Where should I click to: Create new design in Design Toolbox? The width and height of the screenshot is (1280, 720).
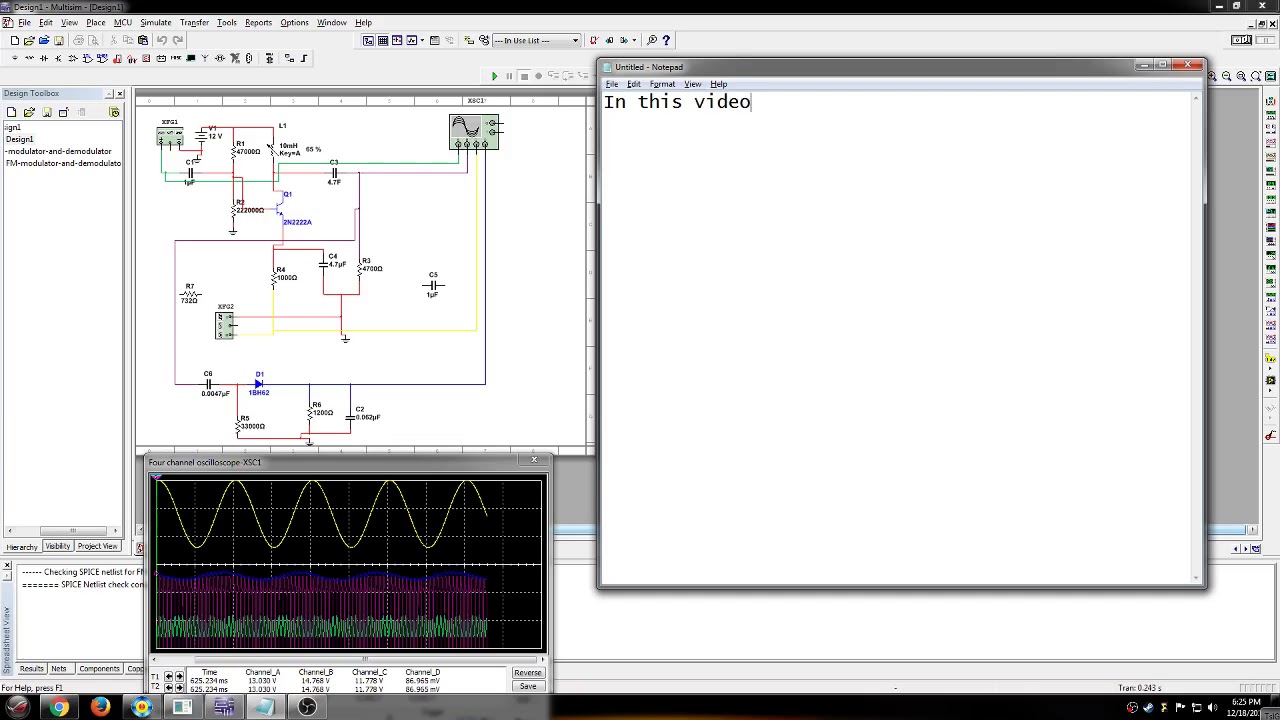point(11,112)
